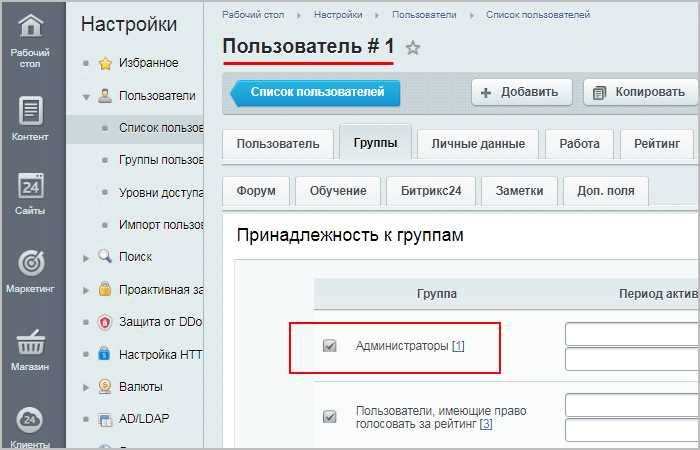This screenshot has height=450, width=700.
Task: Switch to the Обучение tab
Action: click(338, 191)
